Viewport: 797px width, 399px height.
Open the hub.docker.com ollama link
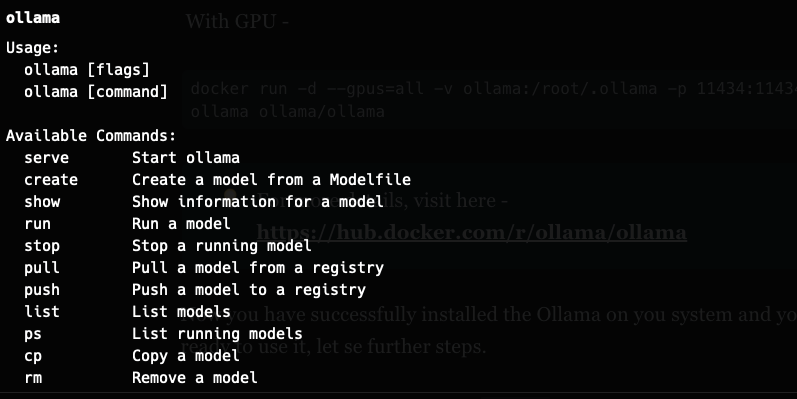pyautogui.click(x=472, y=232)
